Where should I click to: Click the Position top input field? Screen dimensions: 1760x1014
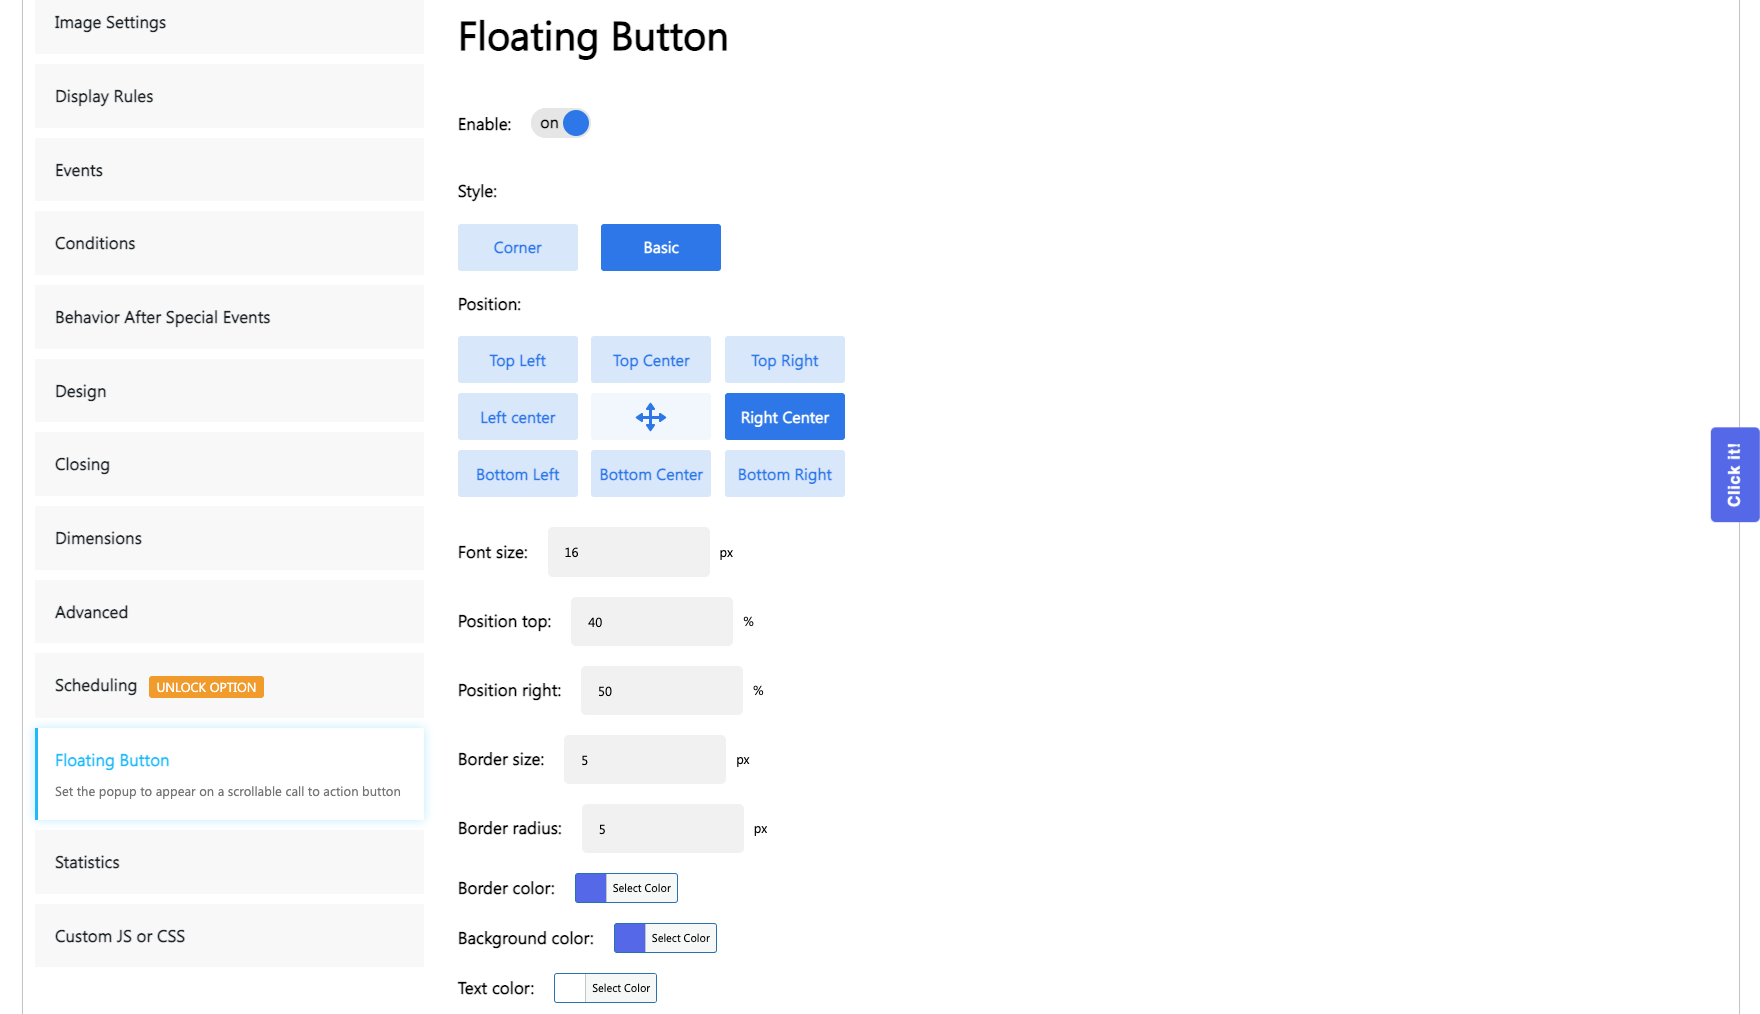point(652,622)
